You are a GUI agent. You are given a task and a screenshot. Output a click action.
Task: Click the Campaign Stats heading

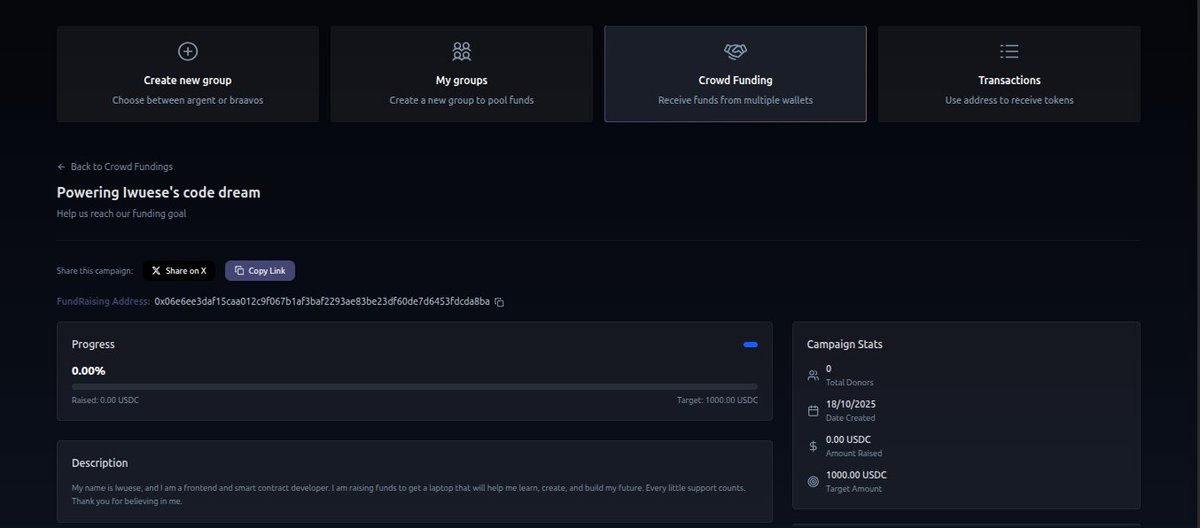point(845,344)
